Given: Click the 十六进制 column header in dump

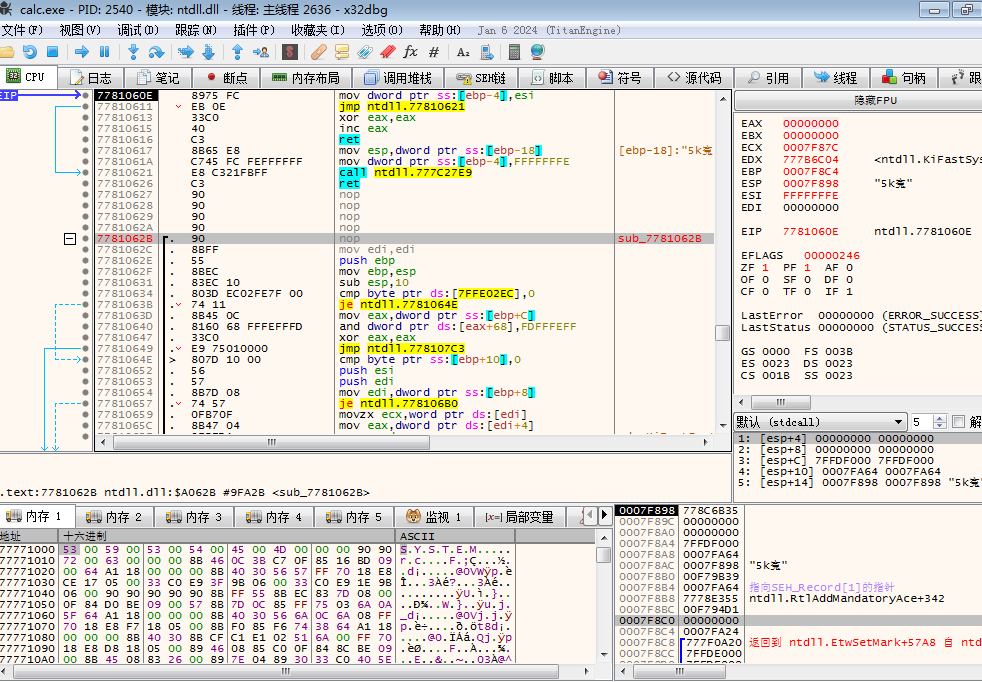Looking at the screenshot, I should [228, 536].
